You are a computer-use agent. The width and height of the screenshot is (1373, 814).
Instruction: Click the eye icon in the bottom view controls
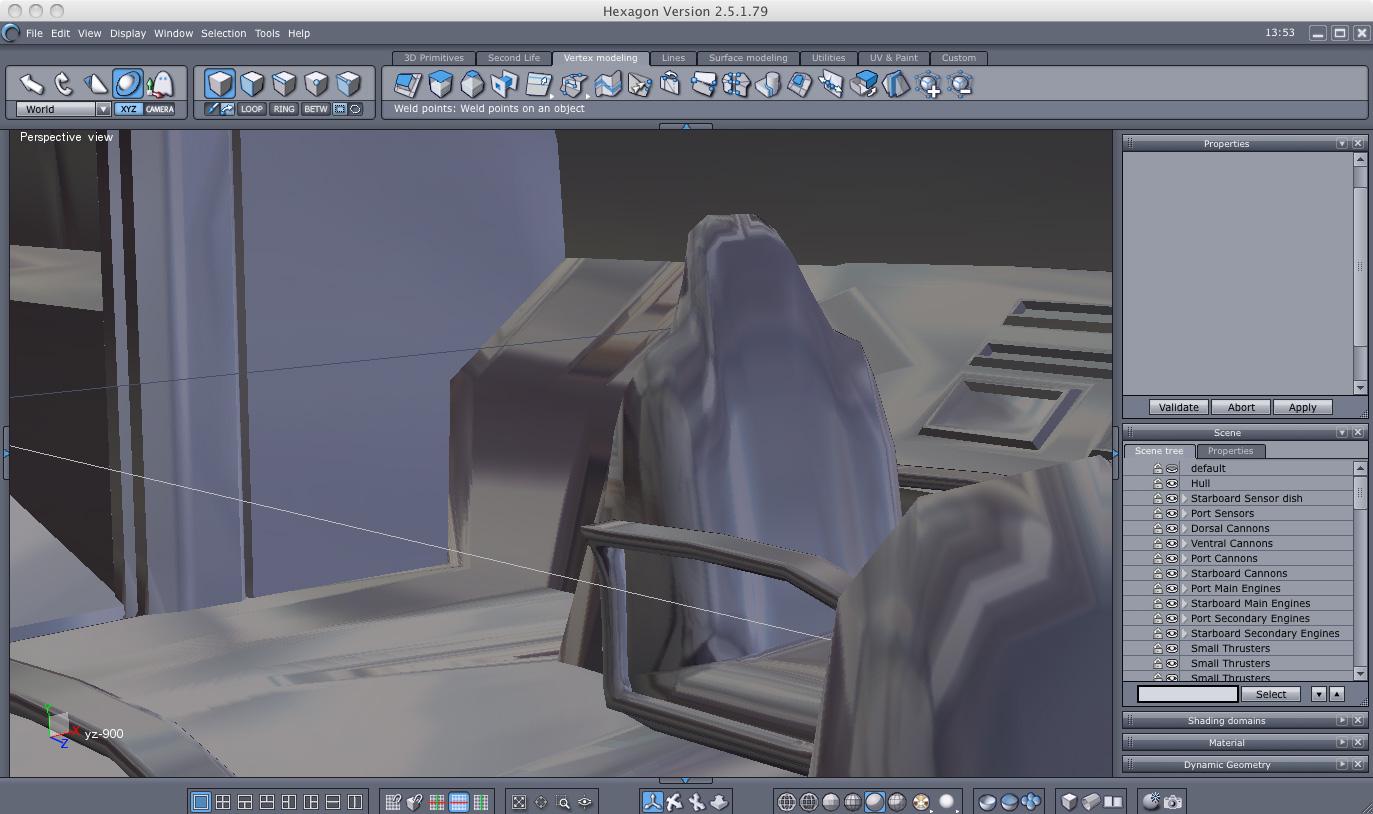(585, 801)
